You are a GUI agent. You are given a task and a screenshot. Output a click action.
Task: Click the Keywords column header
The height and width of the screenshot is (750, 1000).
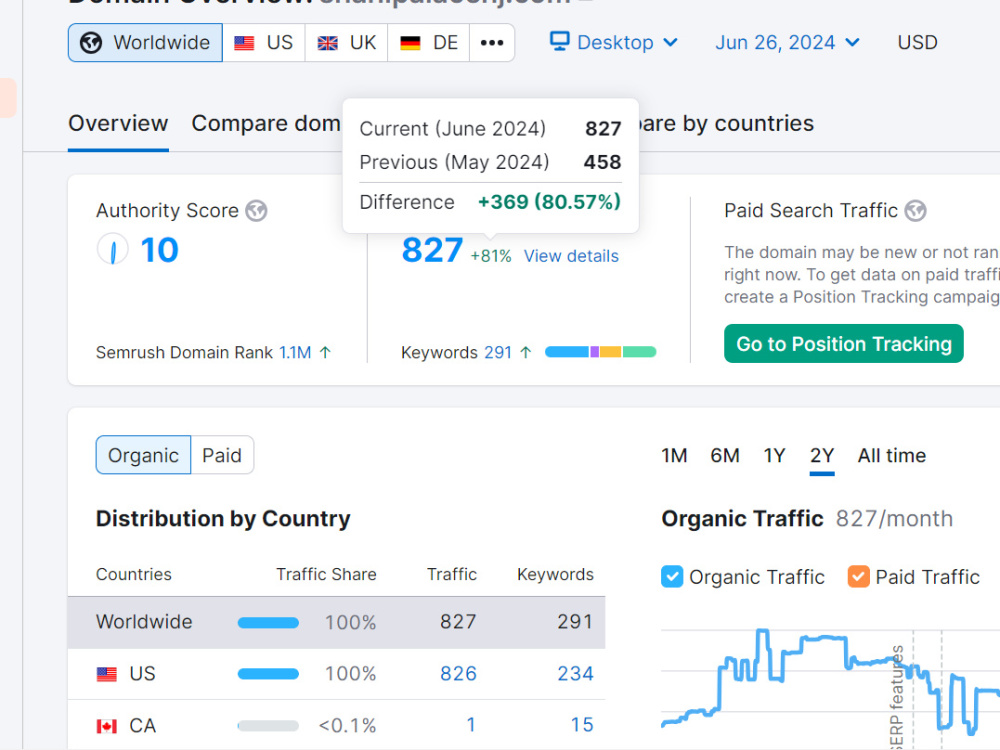point(555,575)
